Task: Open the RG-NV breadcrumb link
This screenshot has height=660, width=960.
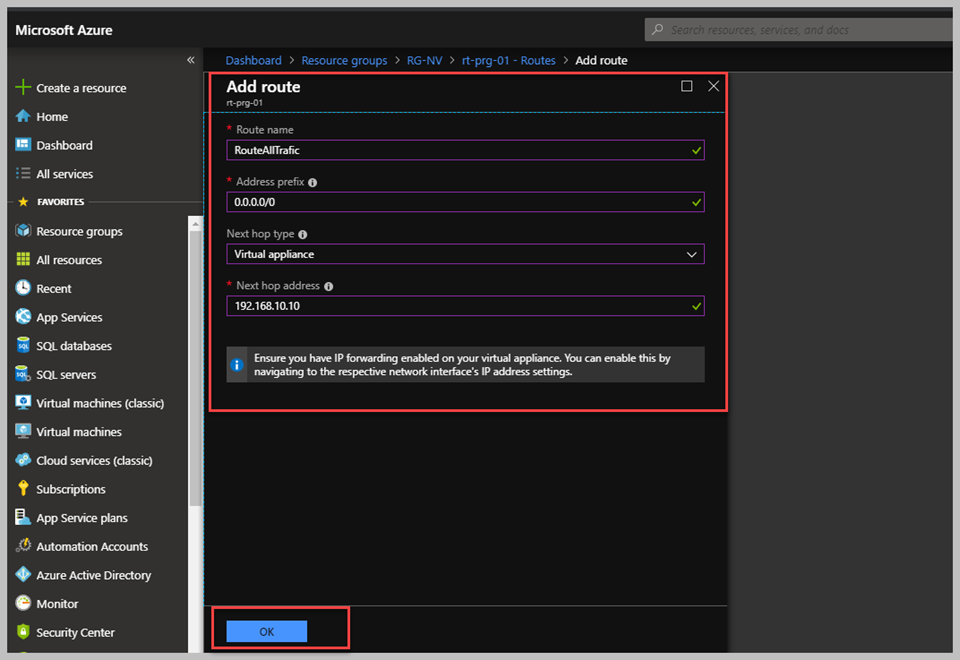Action: pyautogui.click(x=424, y=61)
